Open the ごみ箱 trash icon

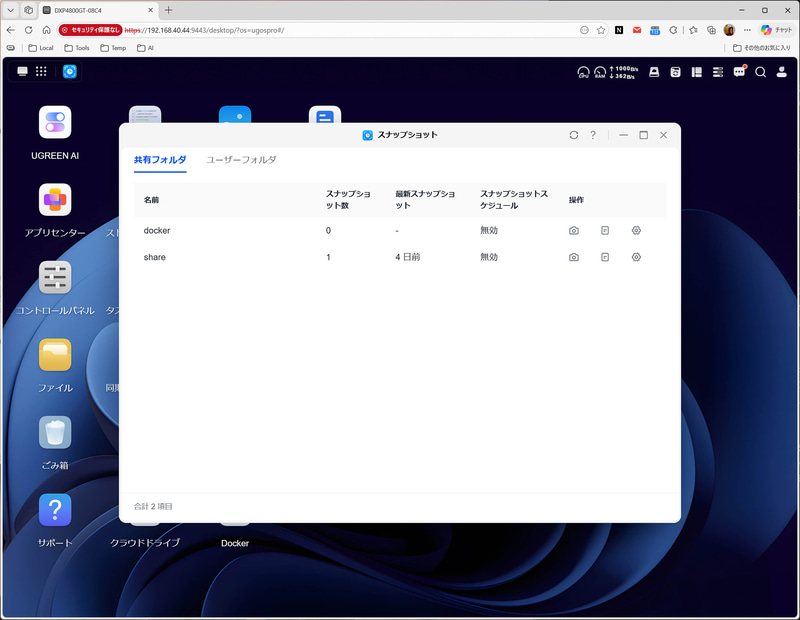coord(55,432)
